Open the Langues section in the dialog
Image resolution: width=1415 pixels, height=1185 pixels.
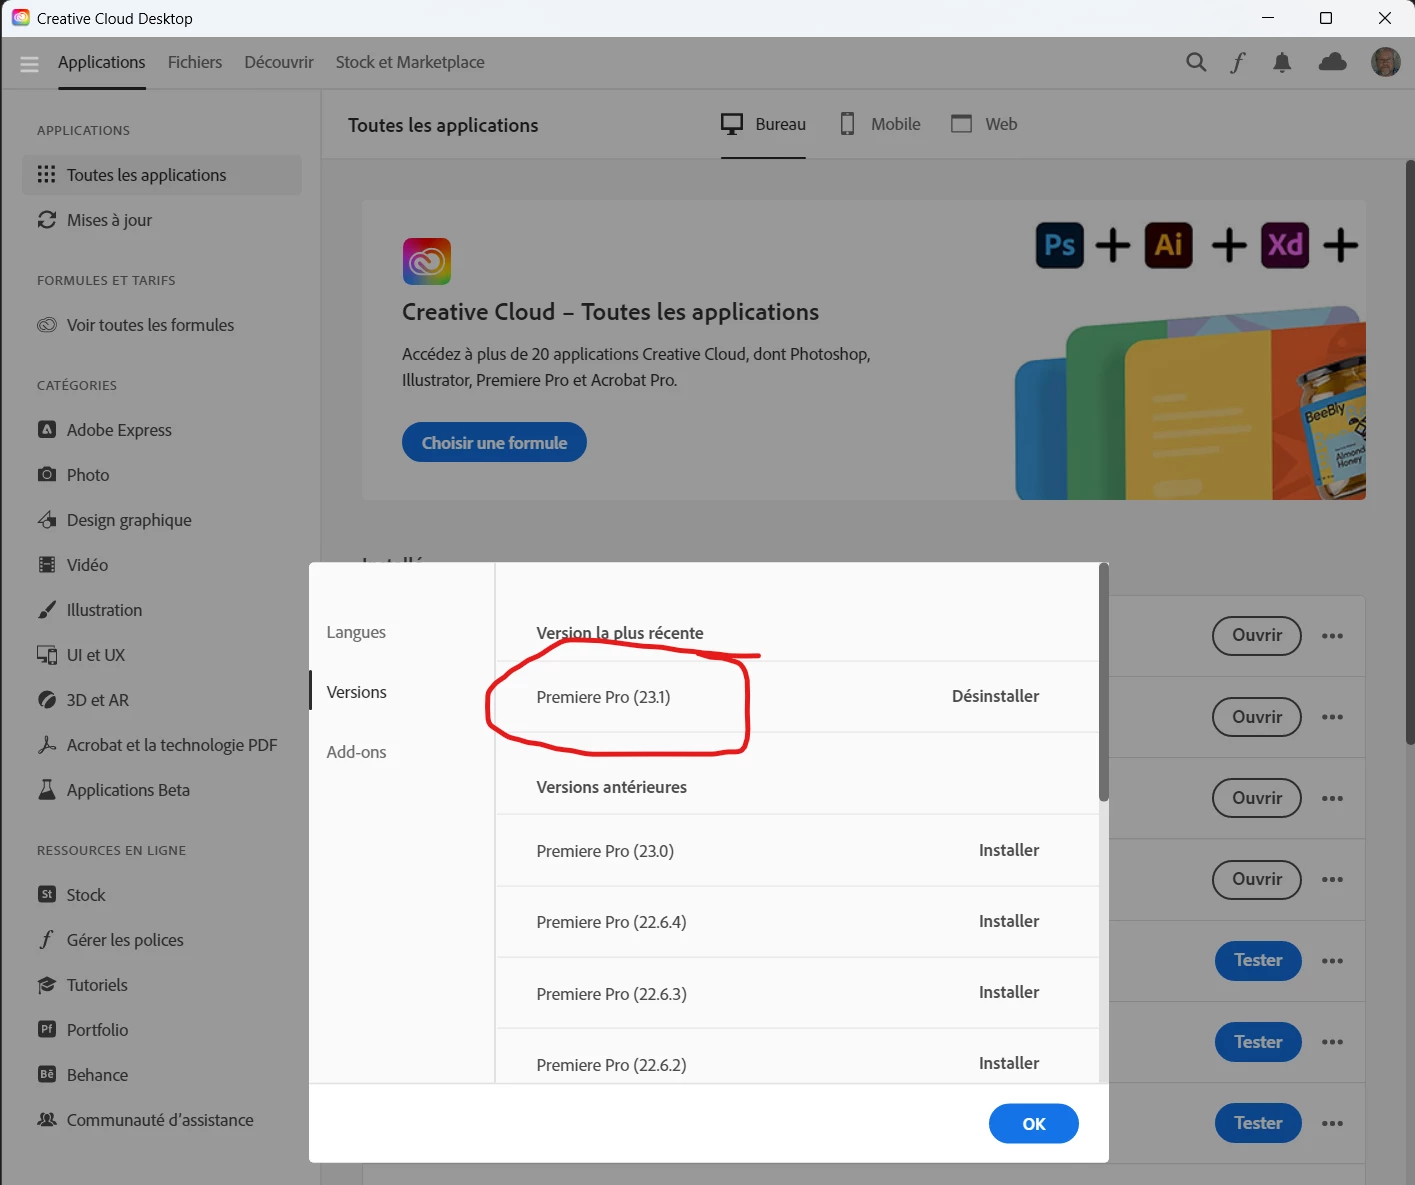[x=356, y=632]
